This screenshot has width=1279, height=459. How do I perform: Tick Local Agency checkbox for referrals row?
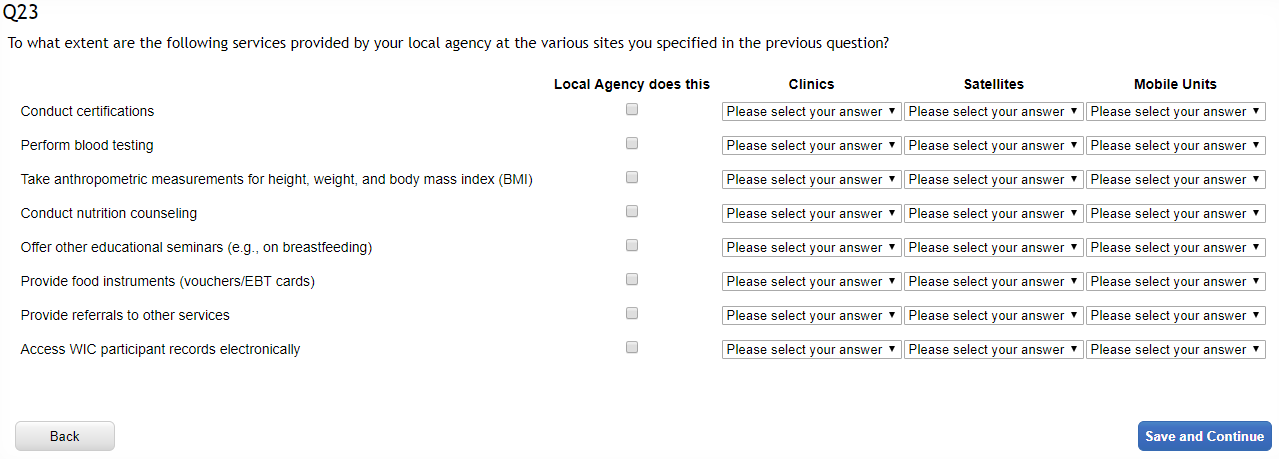pyautogui.click(x=632, y=314)
